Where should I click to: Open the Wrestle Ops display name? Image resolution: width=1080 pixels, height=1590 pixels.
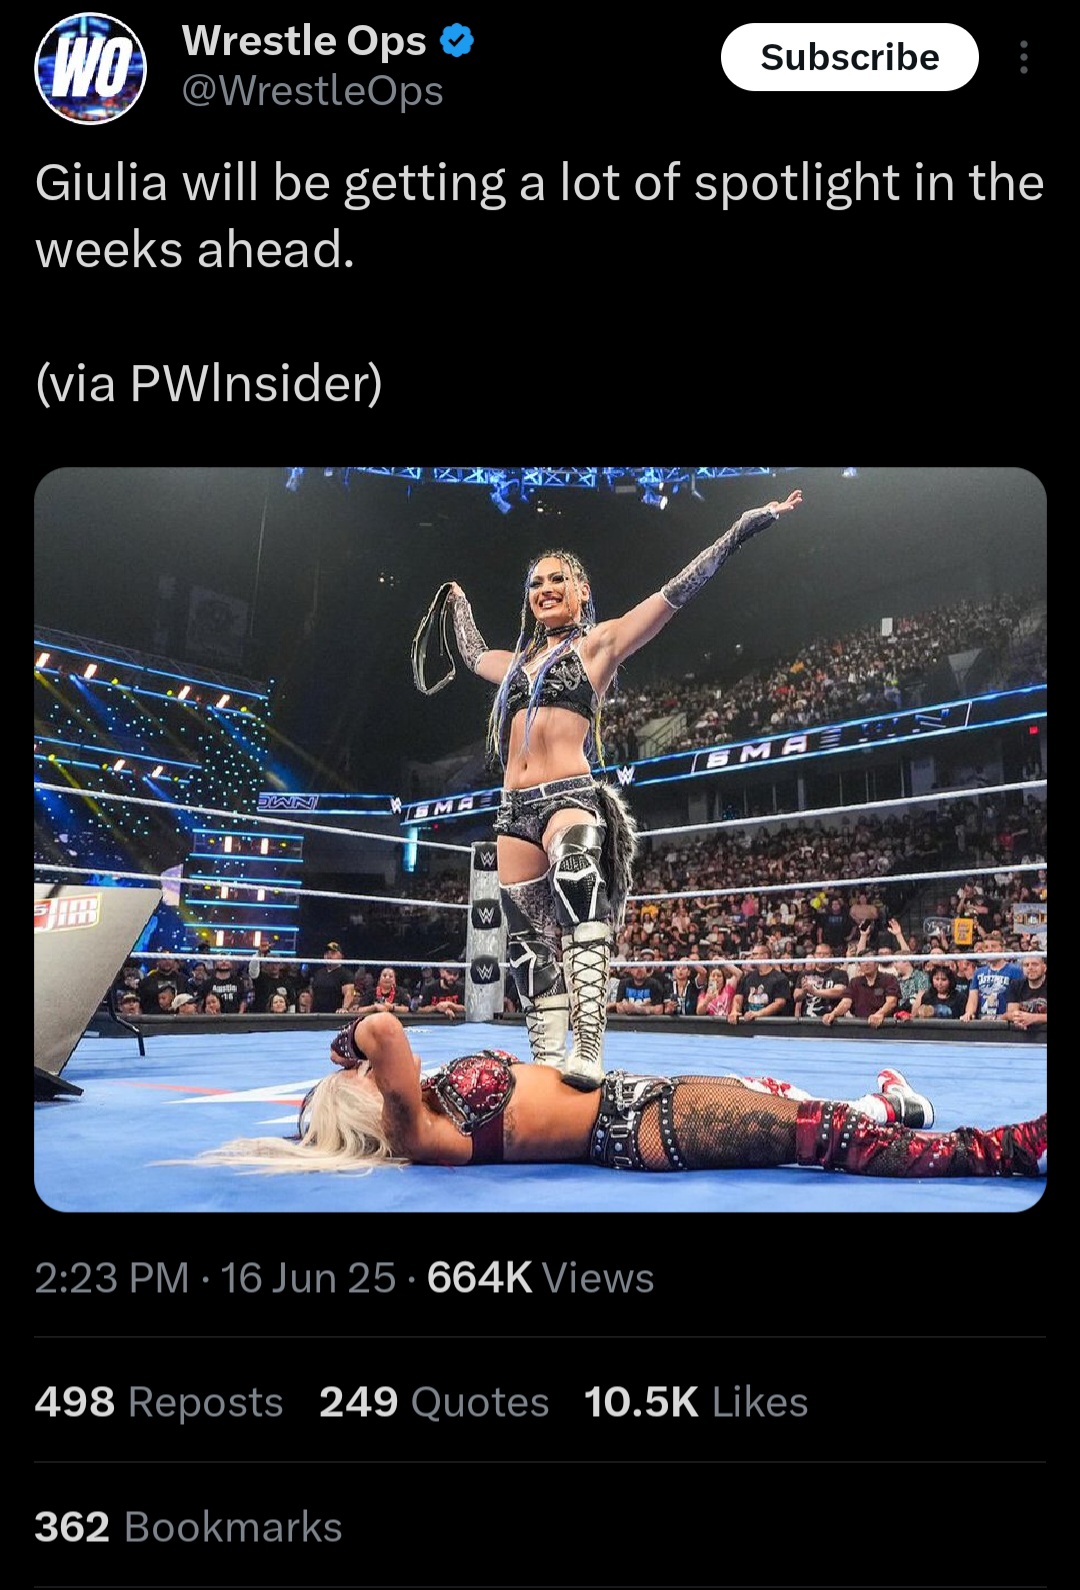(x=304, y=41)
